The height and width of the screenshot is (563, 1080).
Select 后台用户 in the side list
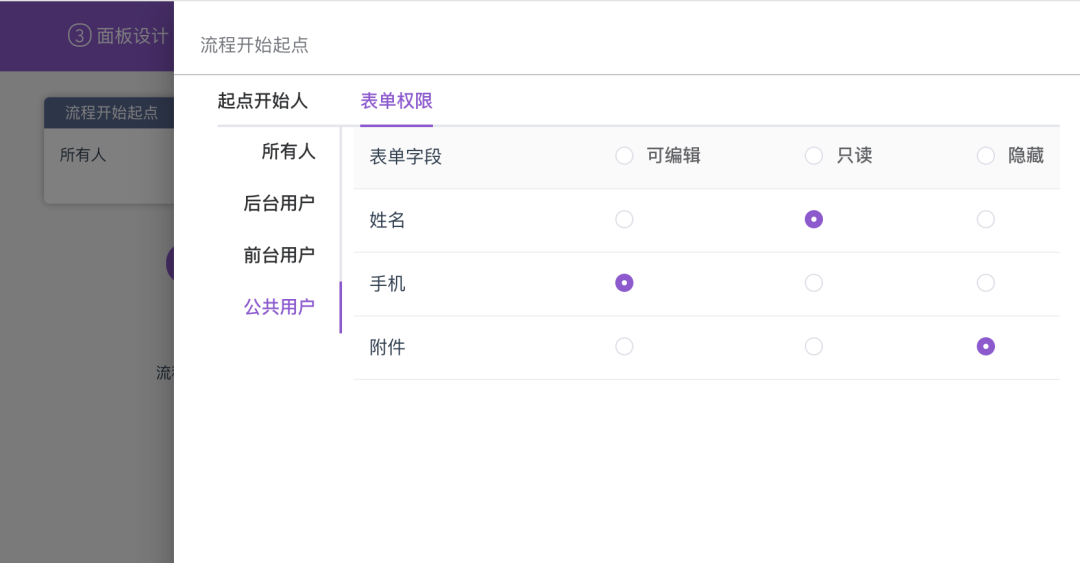tap(279, 204)
